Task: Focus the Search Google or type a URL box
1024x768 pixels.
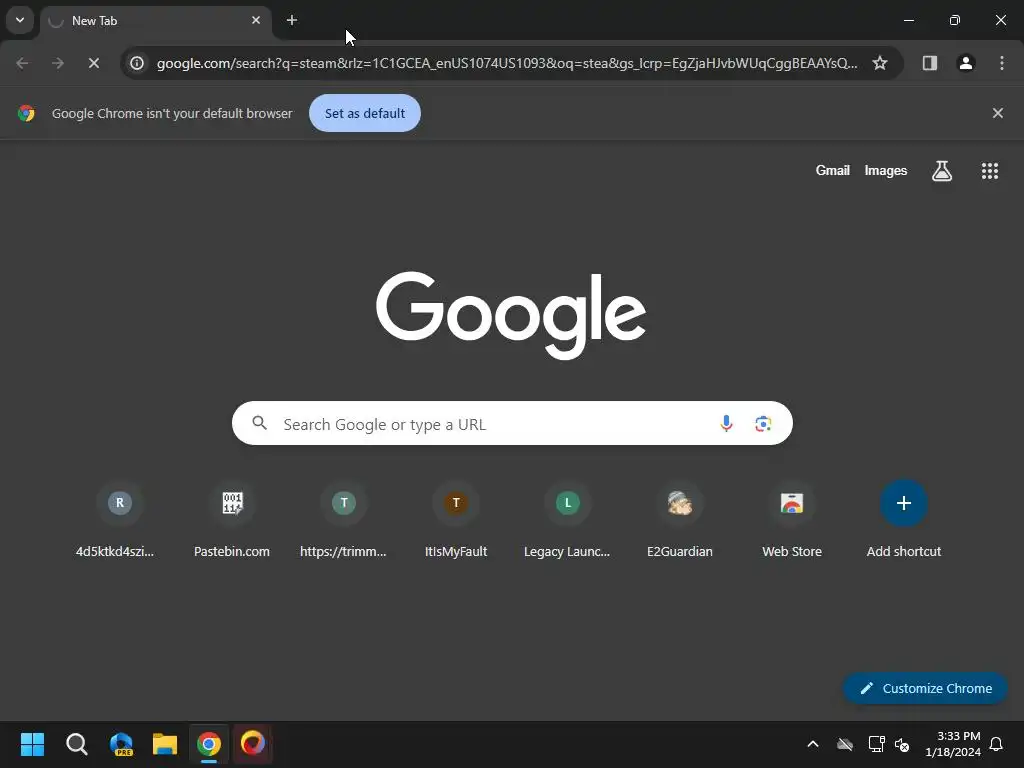Action: [x=512, y=423]
